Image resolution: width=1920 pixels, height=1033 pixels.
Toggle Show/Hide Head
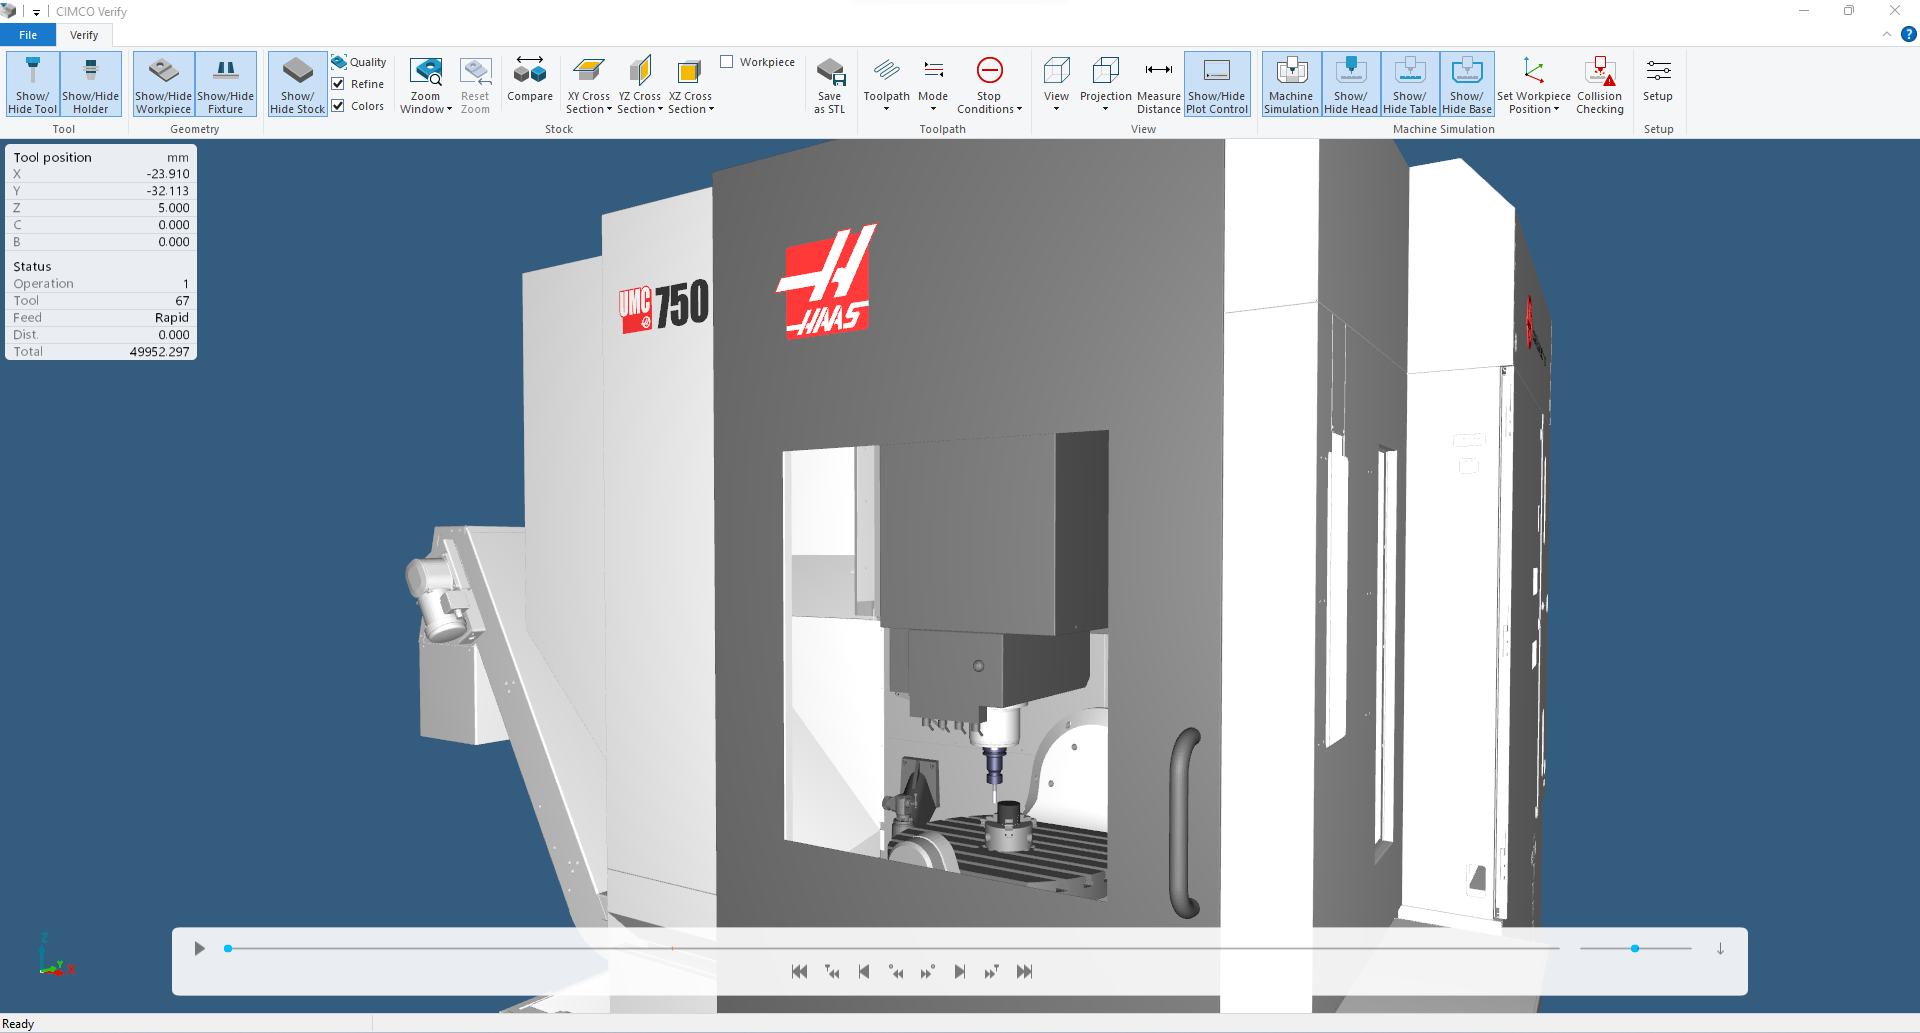coord(1351,84)
